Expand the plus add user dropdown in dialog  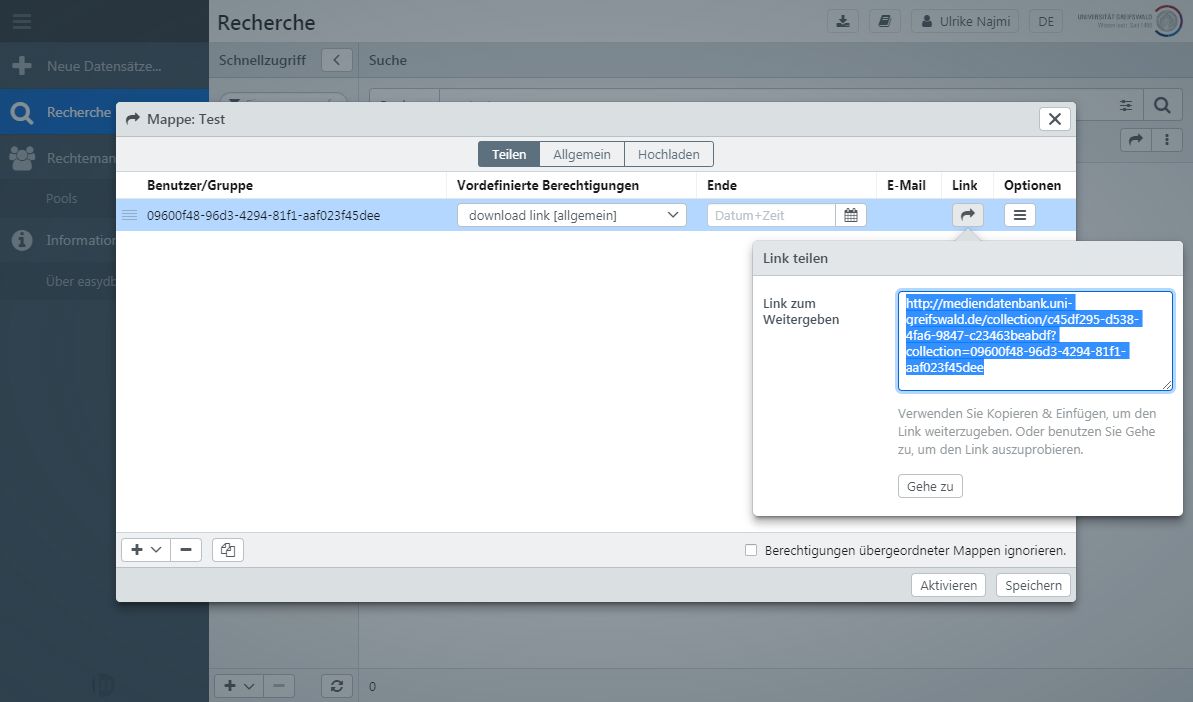click(x=146, y=550)
